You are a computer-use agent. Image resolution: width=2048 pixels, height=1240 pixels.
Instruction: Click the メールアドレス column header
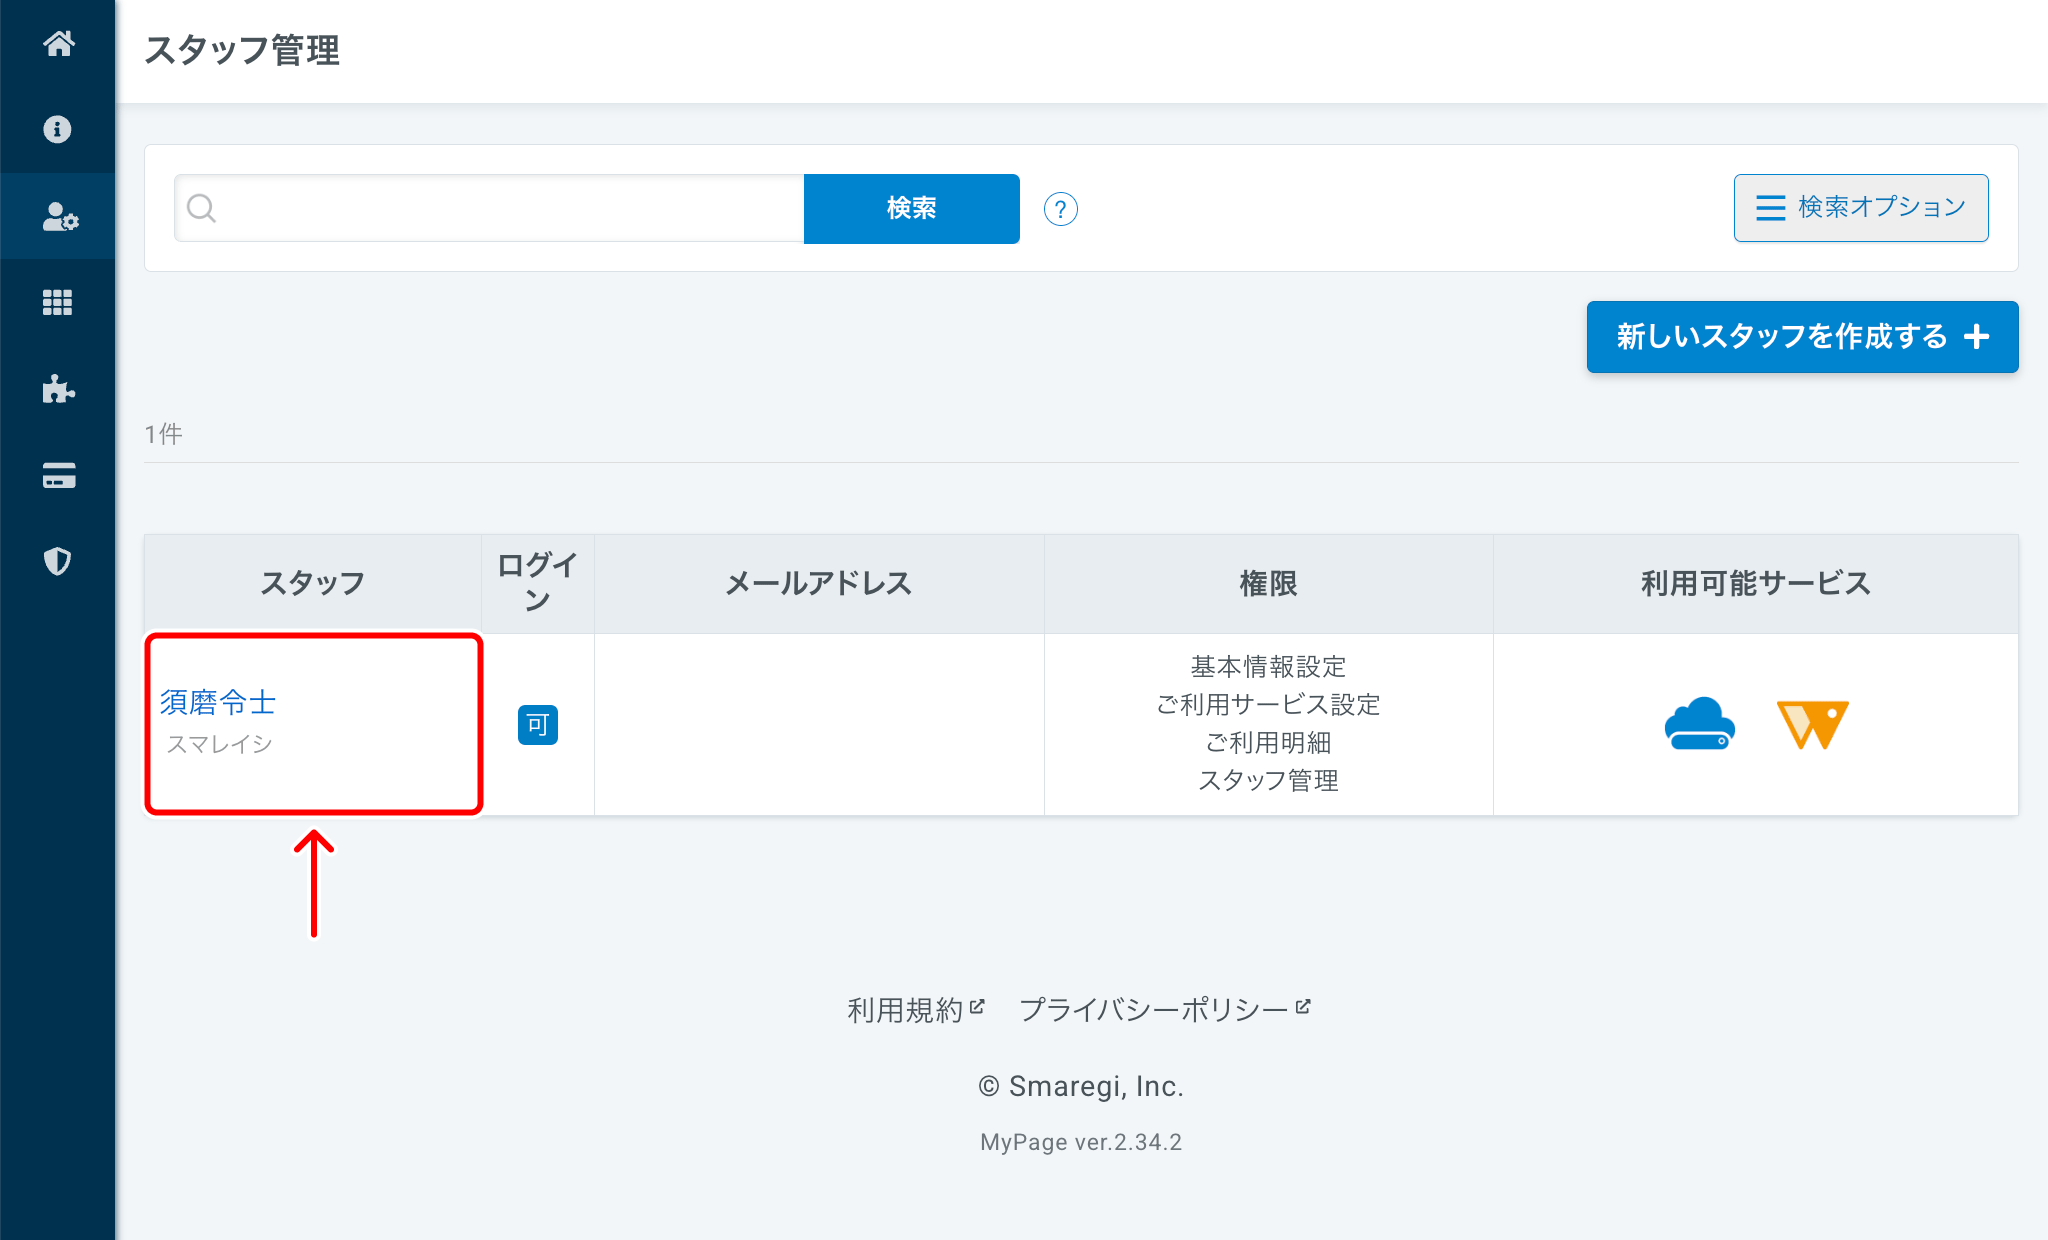[819, 583]
